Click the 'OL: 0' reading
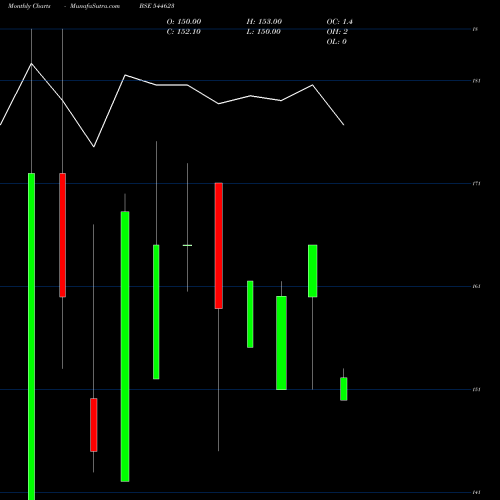The width and height of the screenshot is (500, 500). coord(337,42)
